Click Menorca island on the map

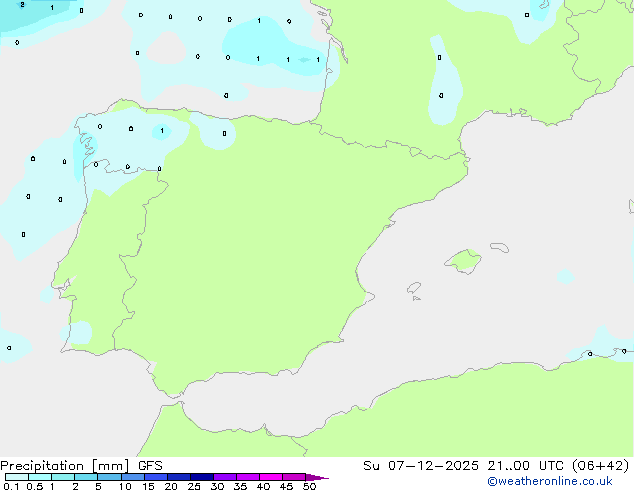pos(500,247)
